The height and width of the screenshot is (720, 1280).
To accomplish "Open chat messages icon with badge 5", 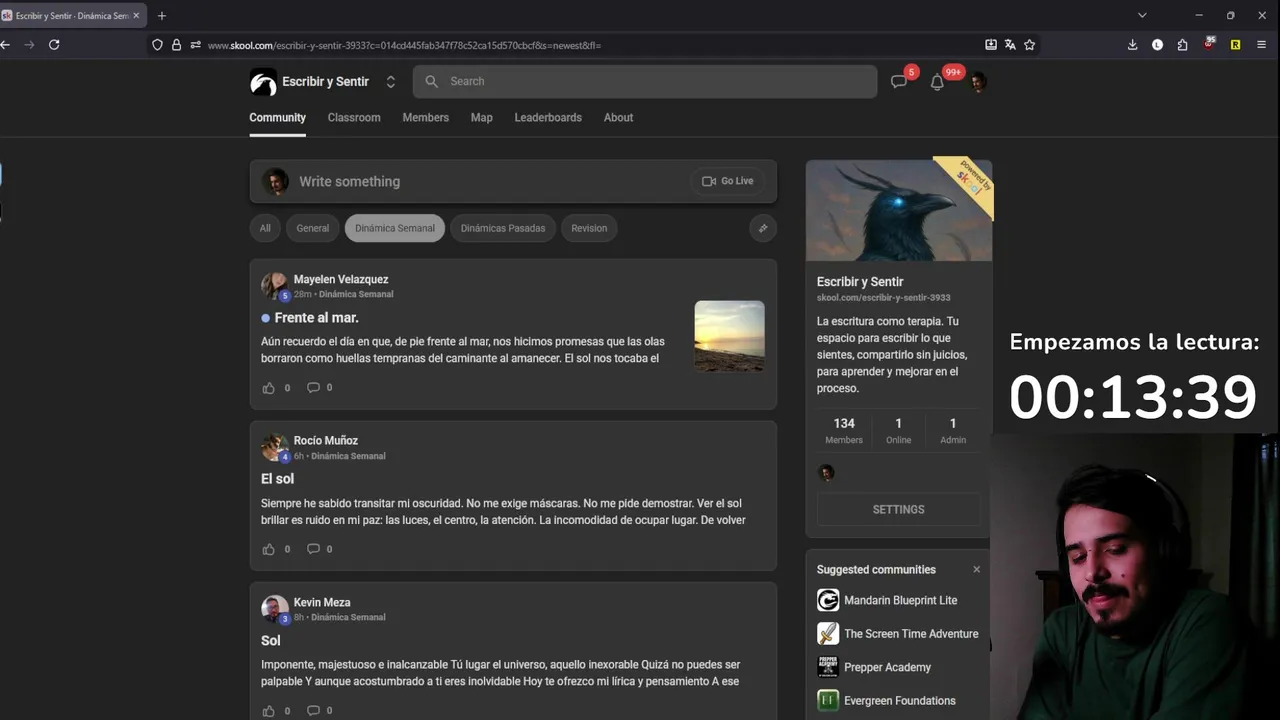I will coord(899,82).
